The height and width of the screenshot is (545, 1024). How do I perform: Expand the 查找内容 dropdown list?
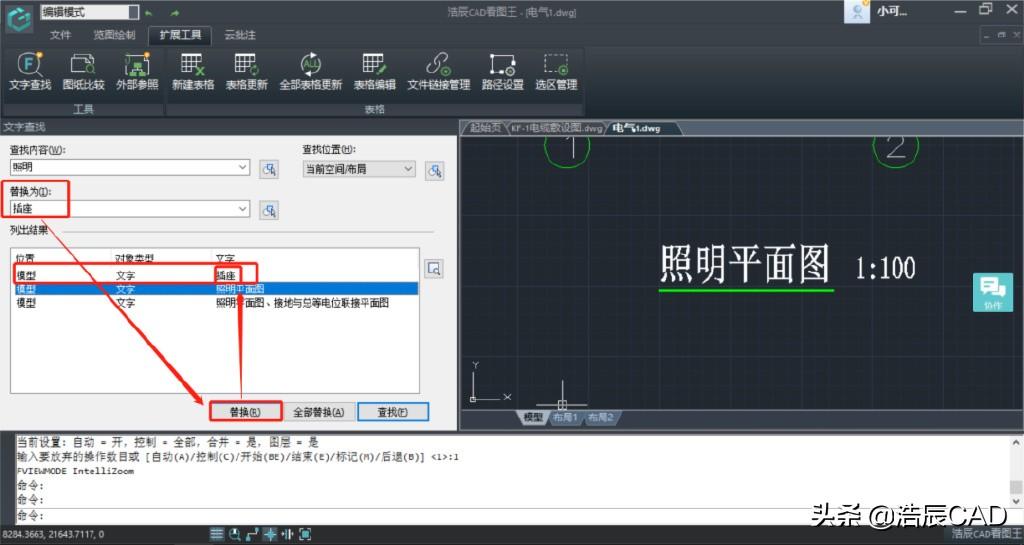click(x=242, y=168)
